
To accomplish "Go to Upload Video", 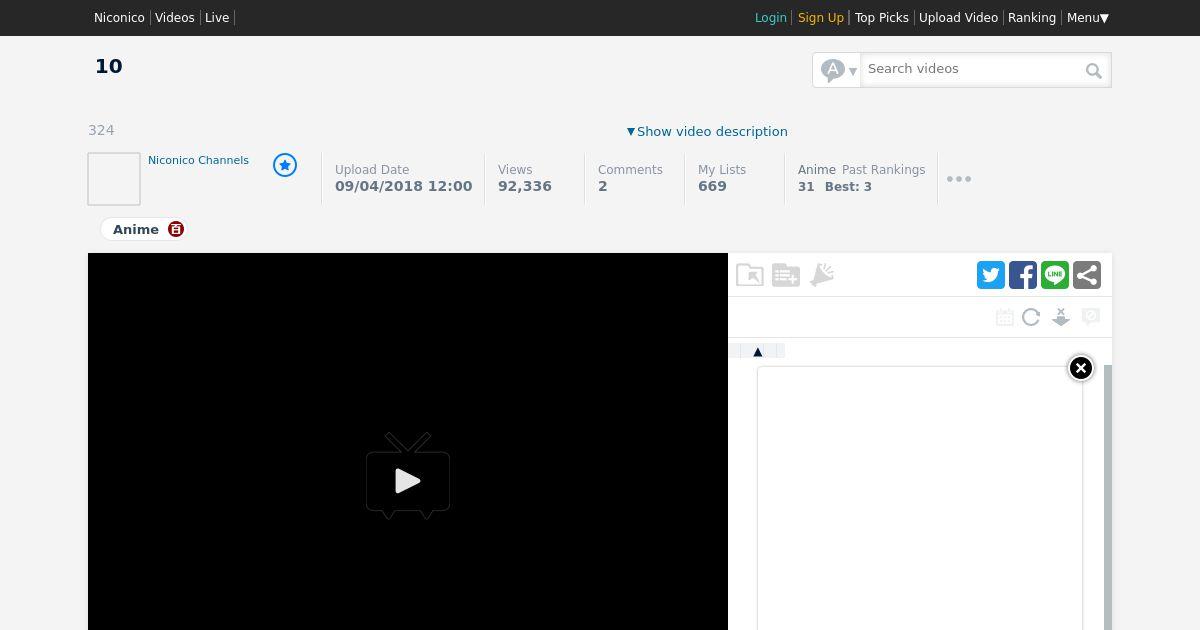I will [x=958, y=18].
